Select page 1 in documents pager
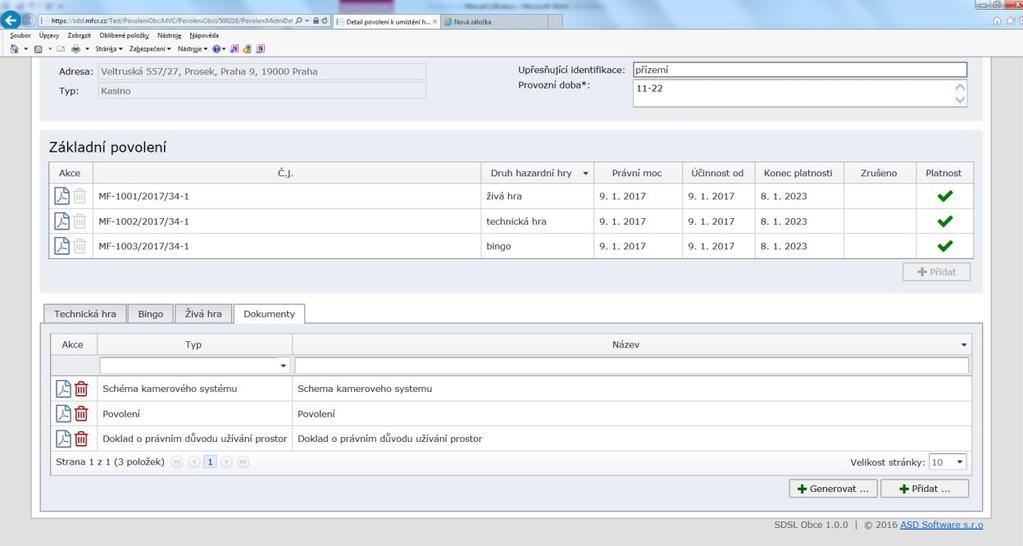1023x546 pixels. click(210, 462)
